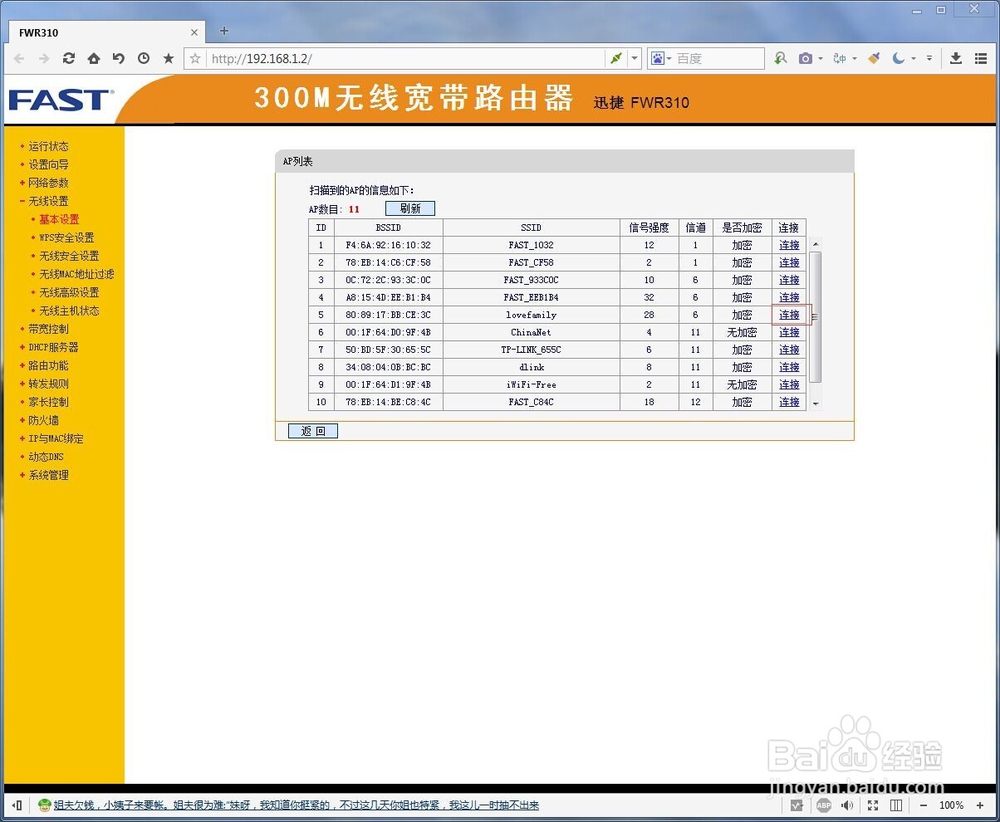The width and height of the screenshot is (1000, 822).
Task: Click the cleanup brush icon
Action: (x=874, y=59)
